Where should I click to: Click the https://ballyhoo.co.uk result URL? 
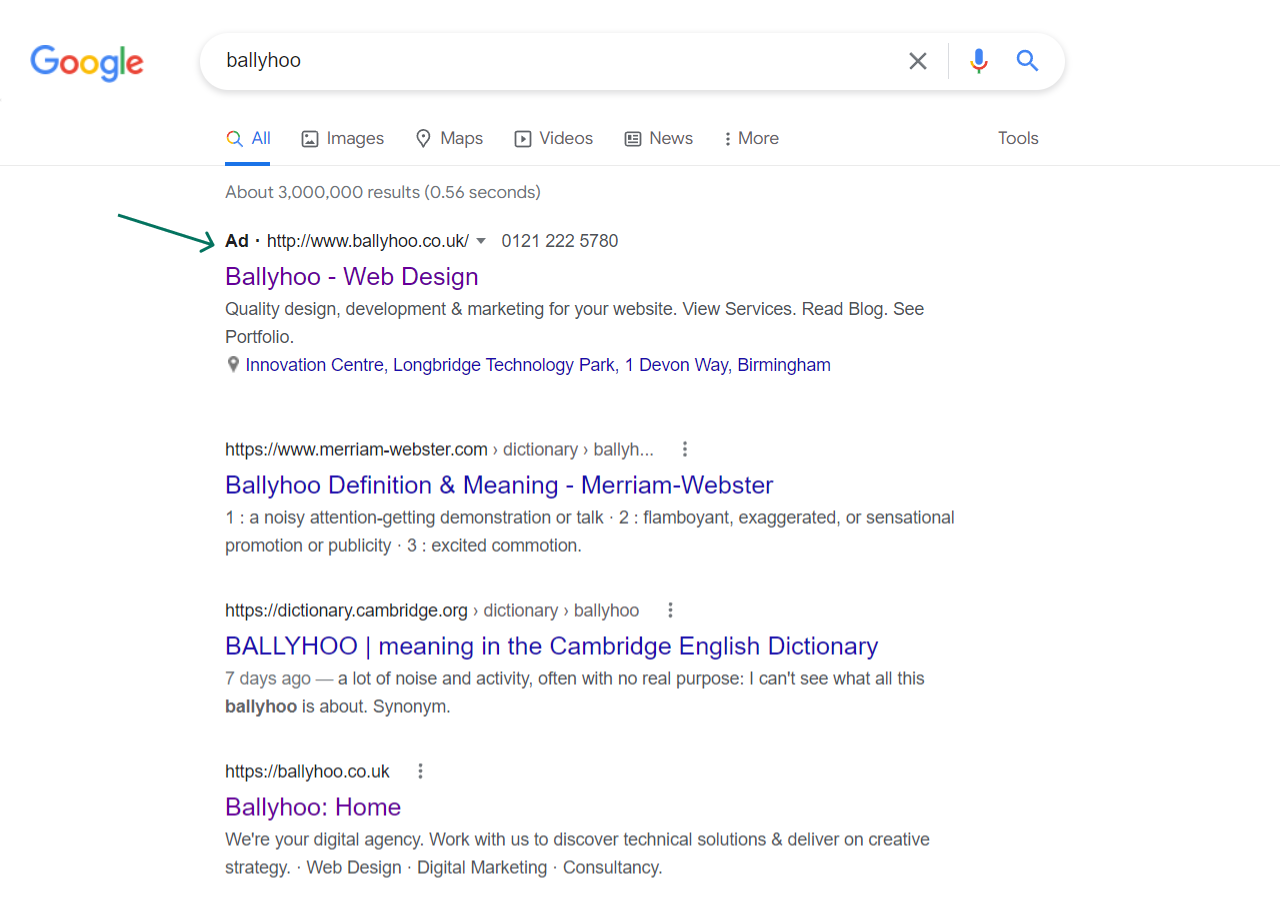click(x=307, y=771)
